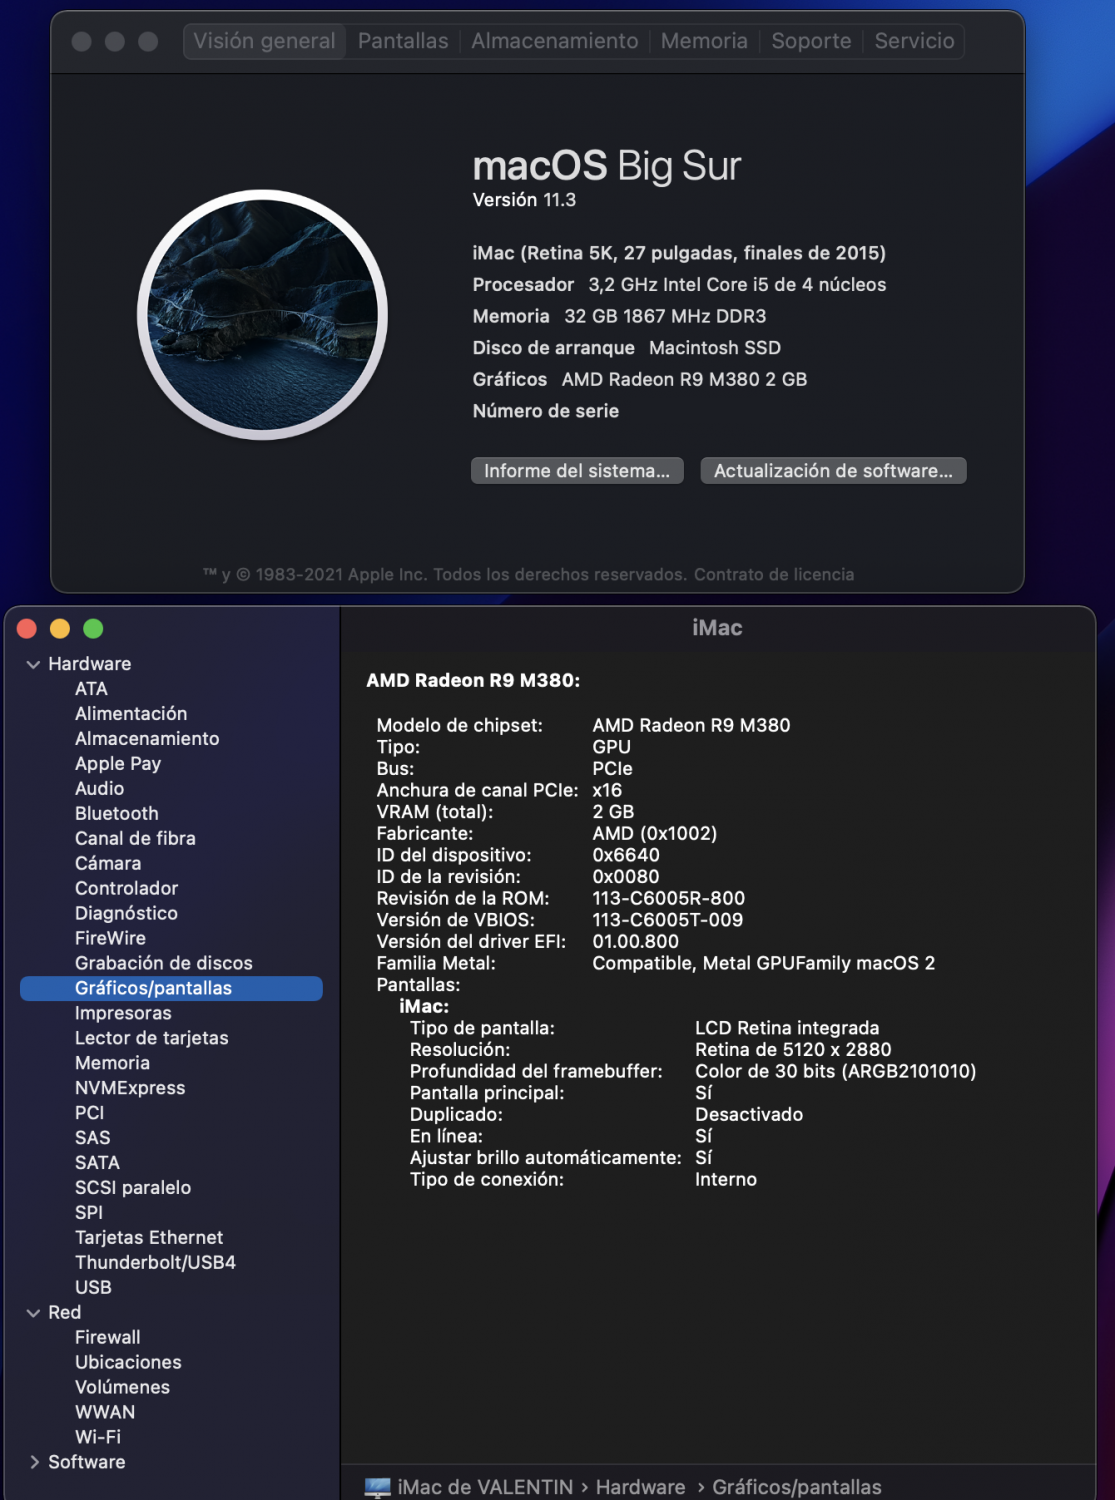Select Diagnóstico in the sidebar

[126, 914]
